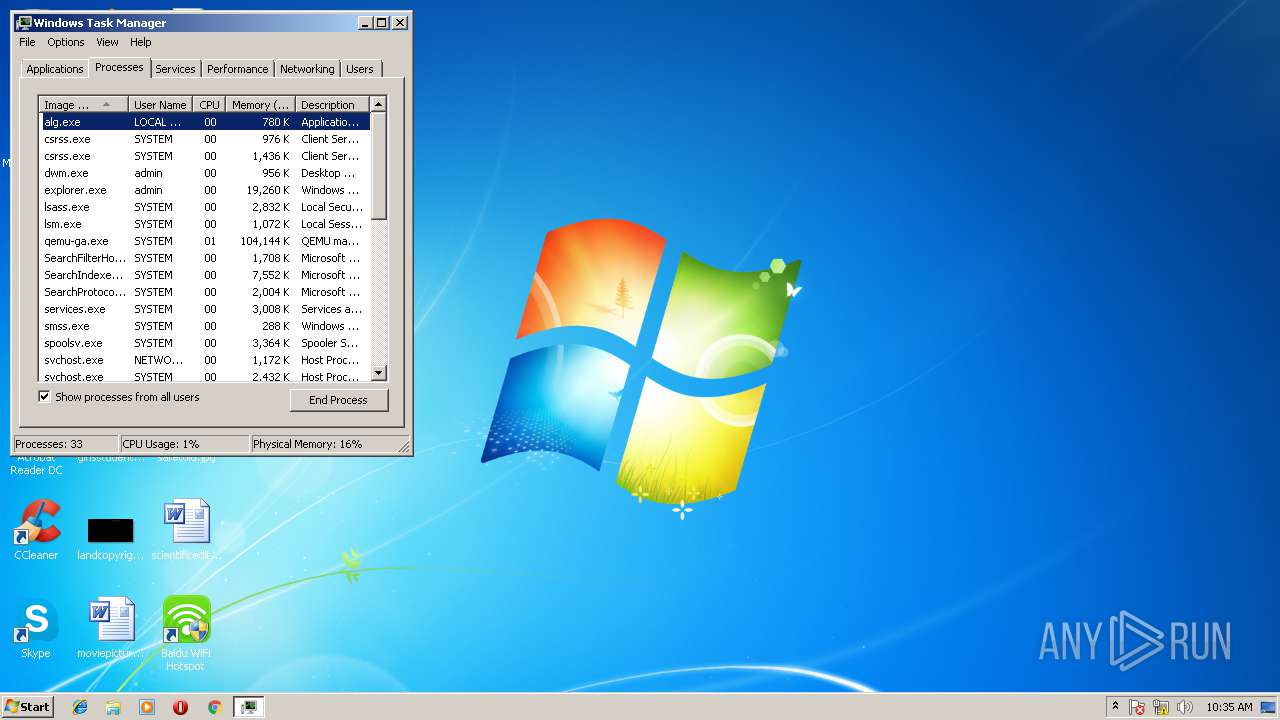Sort by Memory column header
The height and width of the screenshot is (720, 1280).
pyautogui.click(x=260, y=105)
